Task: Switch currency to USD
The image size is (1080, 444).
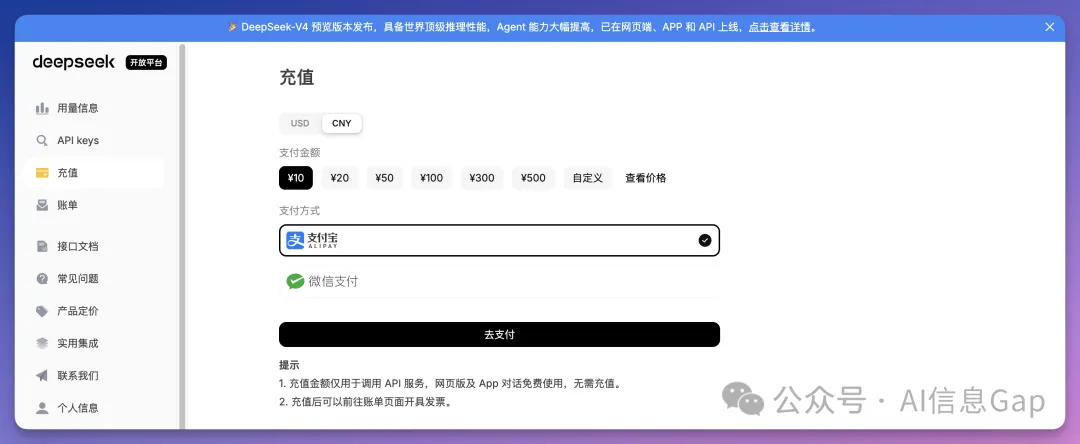Action: pyautogui.click(x=300, y=123)
